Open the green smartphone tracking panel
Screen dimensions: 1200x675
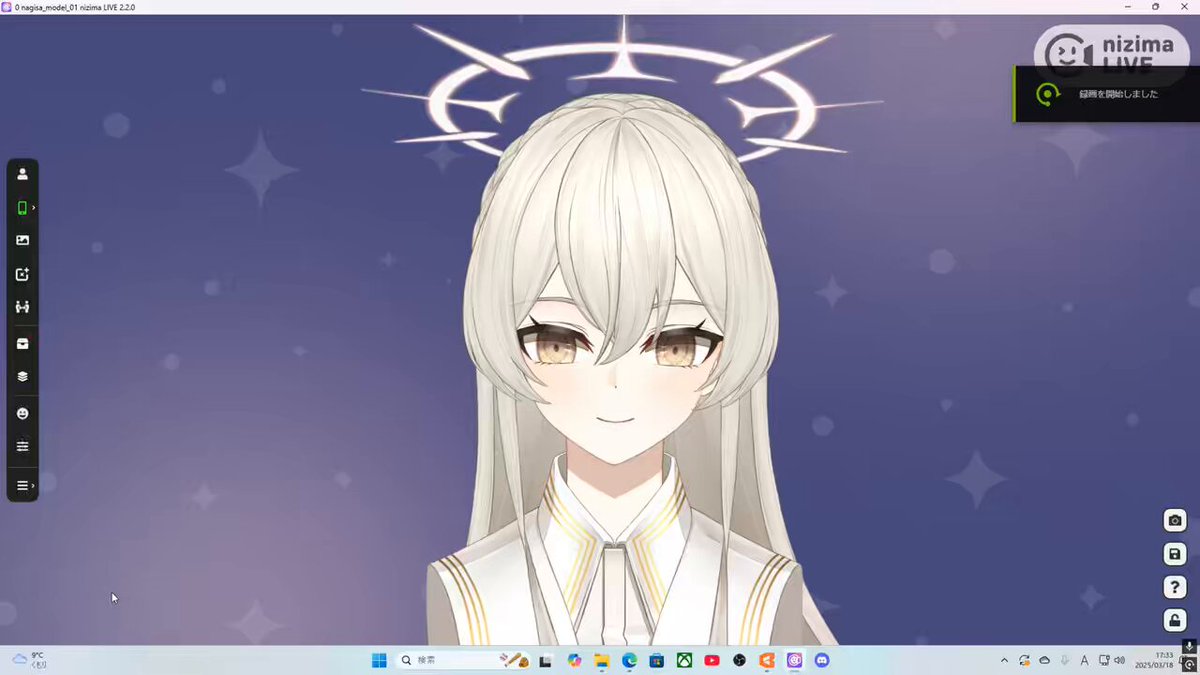tap(22, 208)
